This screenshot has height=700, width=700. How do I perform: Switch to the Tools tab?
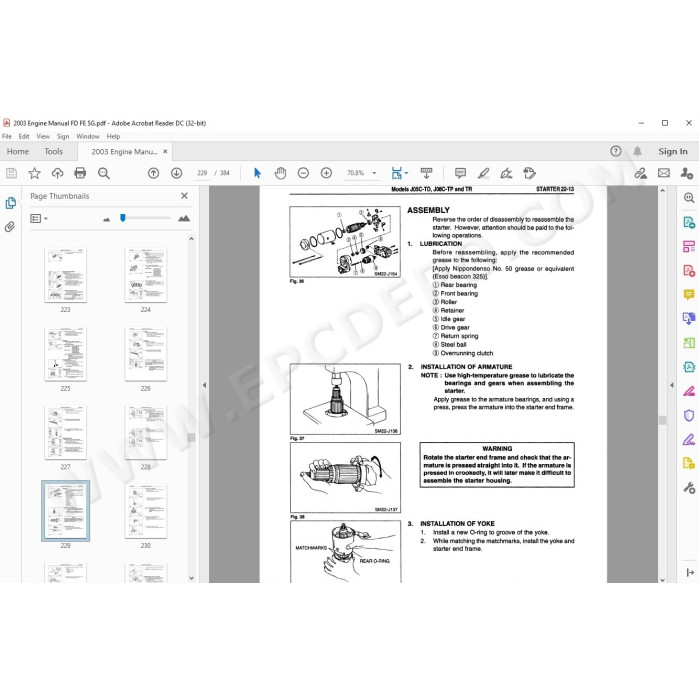point(54,151)
